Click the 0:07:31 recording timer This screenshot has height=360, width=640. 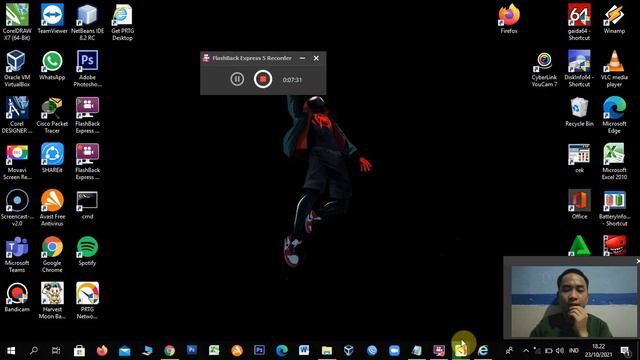292,80
